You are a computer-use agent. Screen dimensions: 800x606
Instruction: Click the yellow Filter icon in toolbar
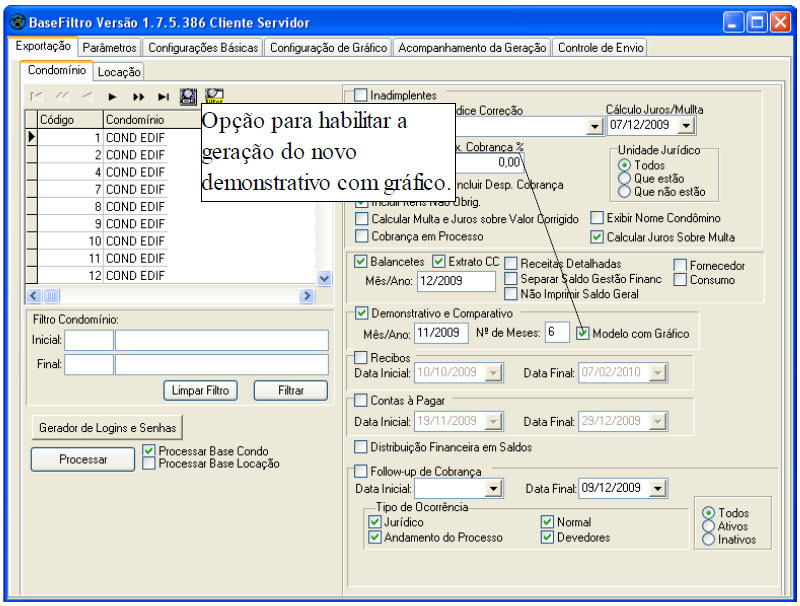pos(214,96)
